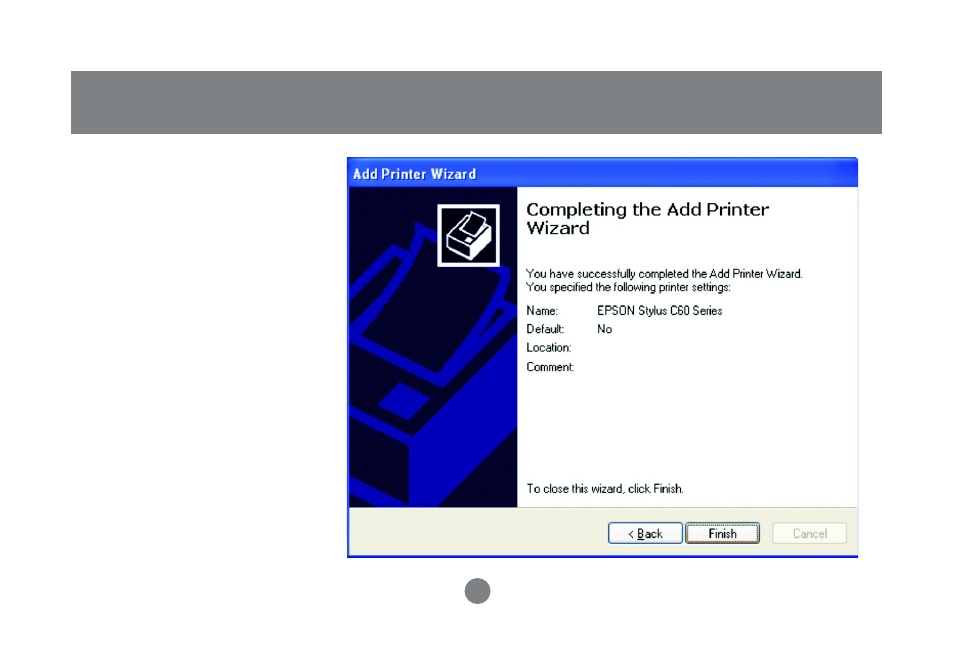The height and width of the screenshot is (664, 954).
Task: Go back with the Back button
Action: point(645,533)
